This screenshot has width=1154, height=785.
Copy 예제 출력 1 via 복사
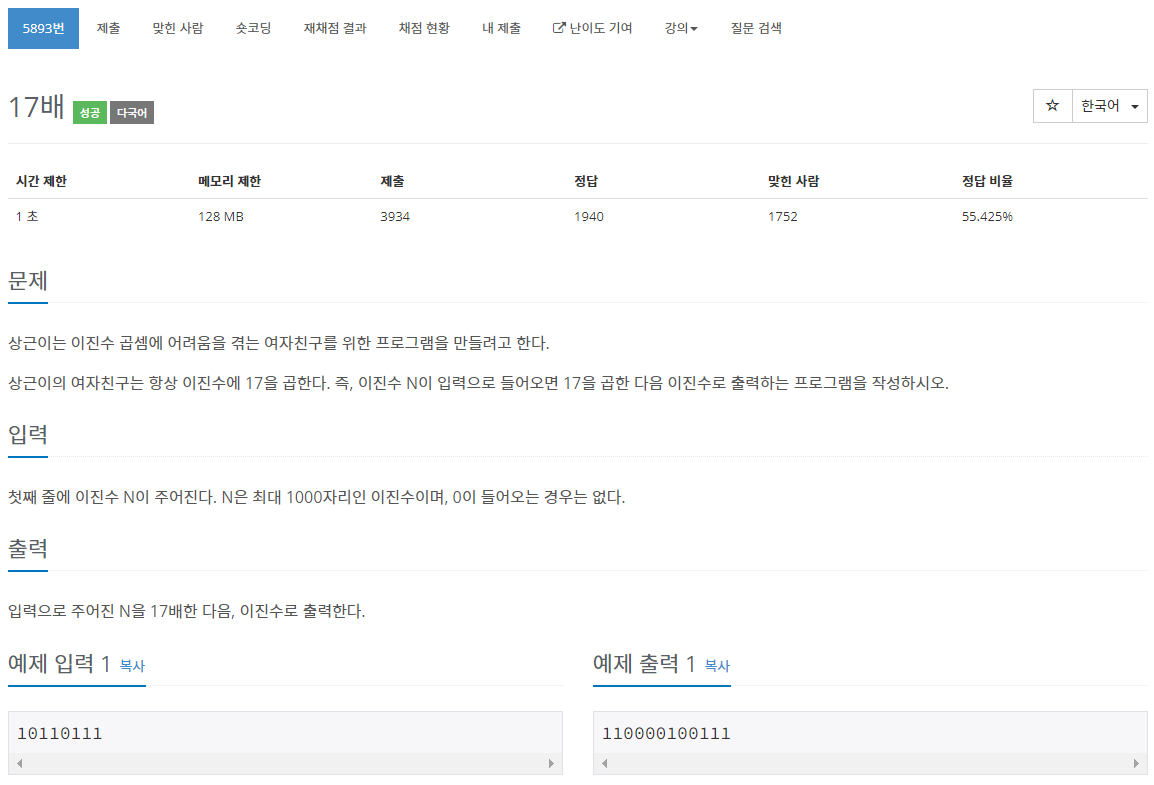click(718, 666)
